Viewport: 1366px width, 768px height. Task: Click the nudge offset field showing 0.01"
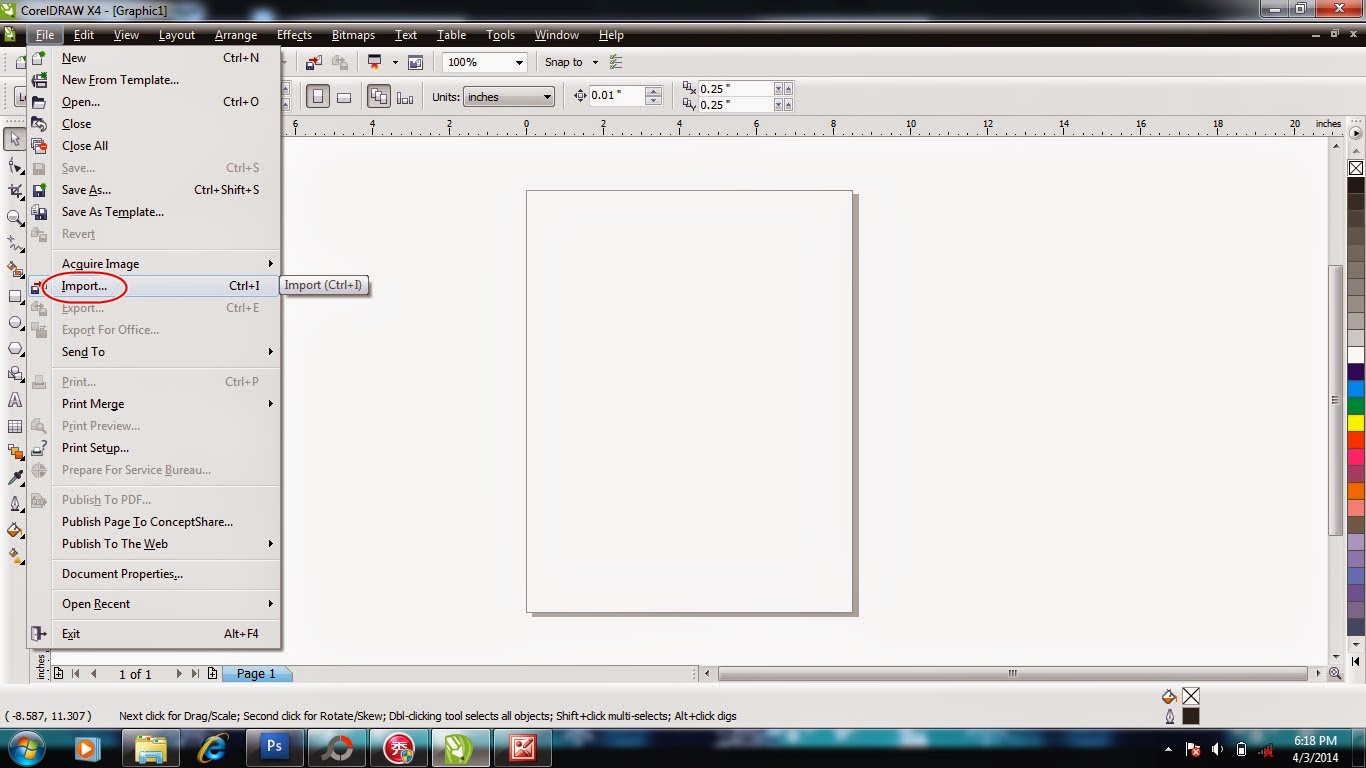pos(617,96)
